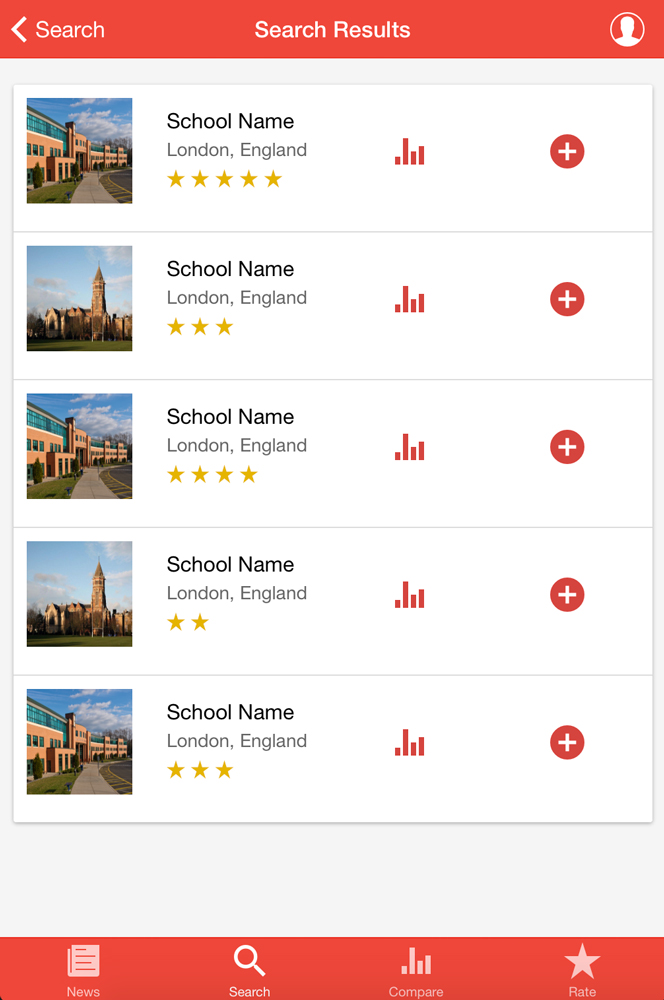Add the last school in results
Screen dimensions: 664x1000
(567, 743)
